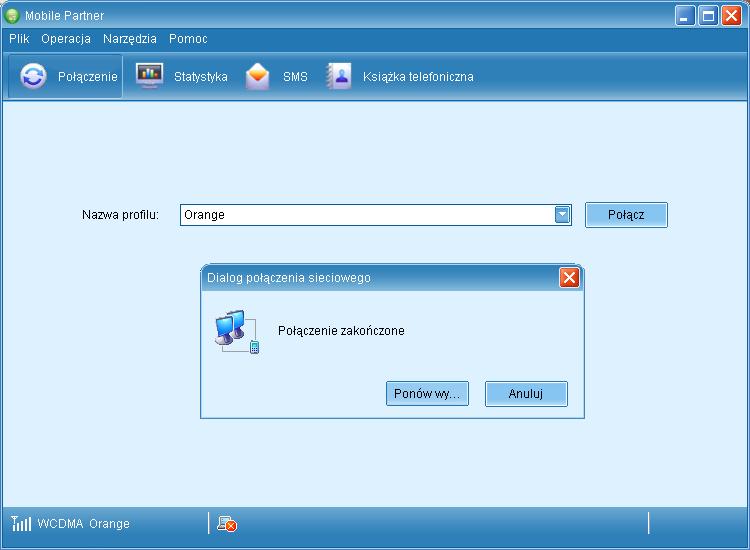
Task: Click the Statystyka monitor chart icon
Action: pos(149,76)
